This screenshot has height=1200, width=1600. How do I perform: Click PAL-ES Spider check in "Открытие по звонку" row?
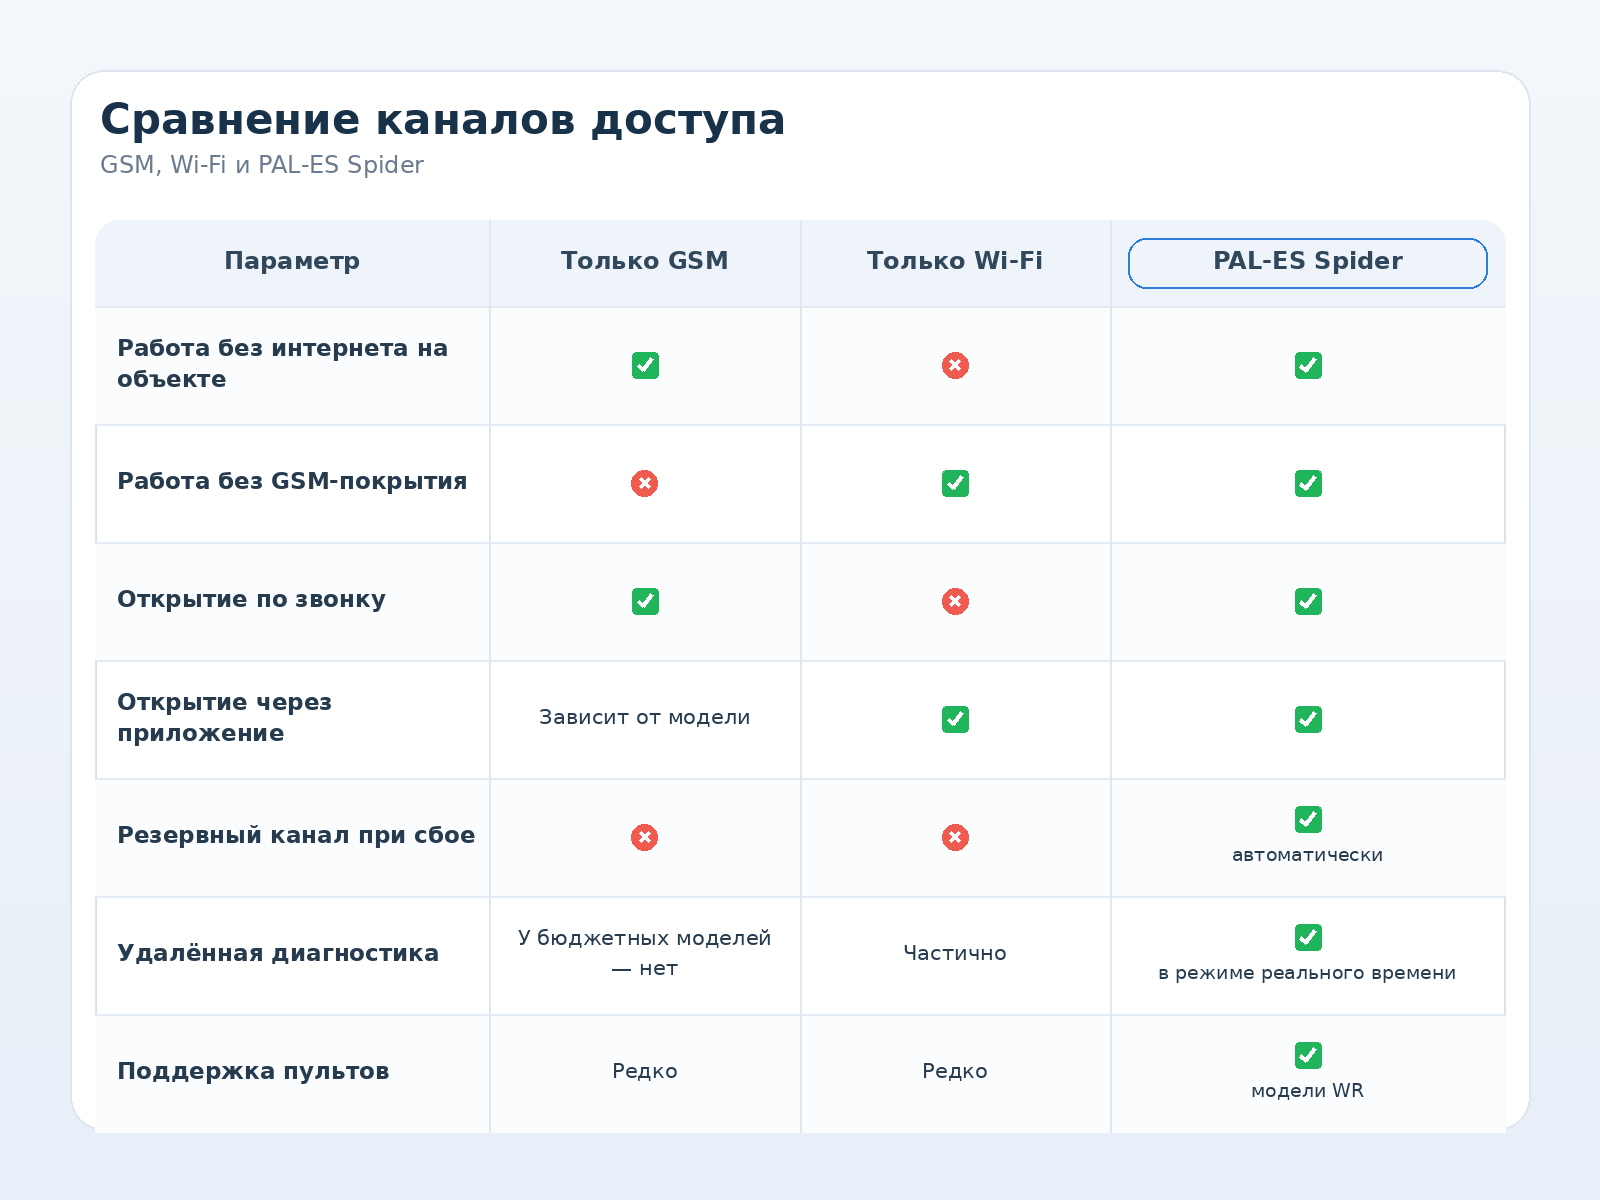click(1308, 601)
